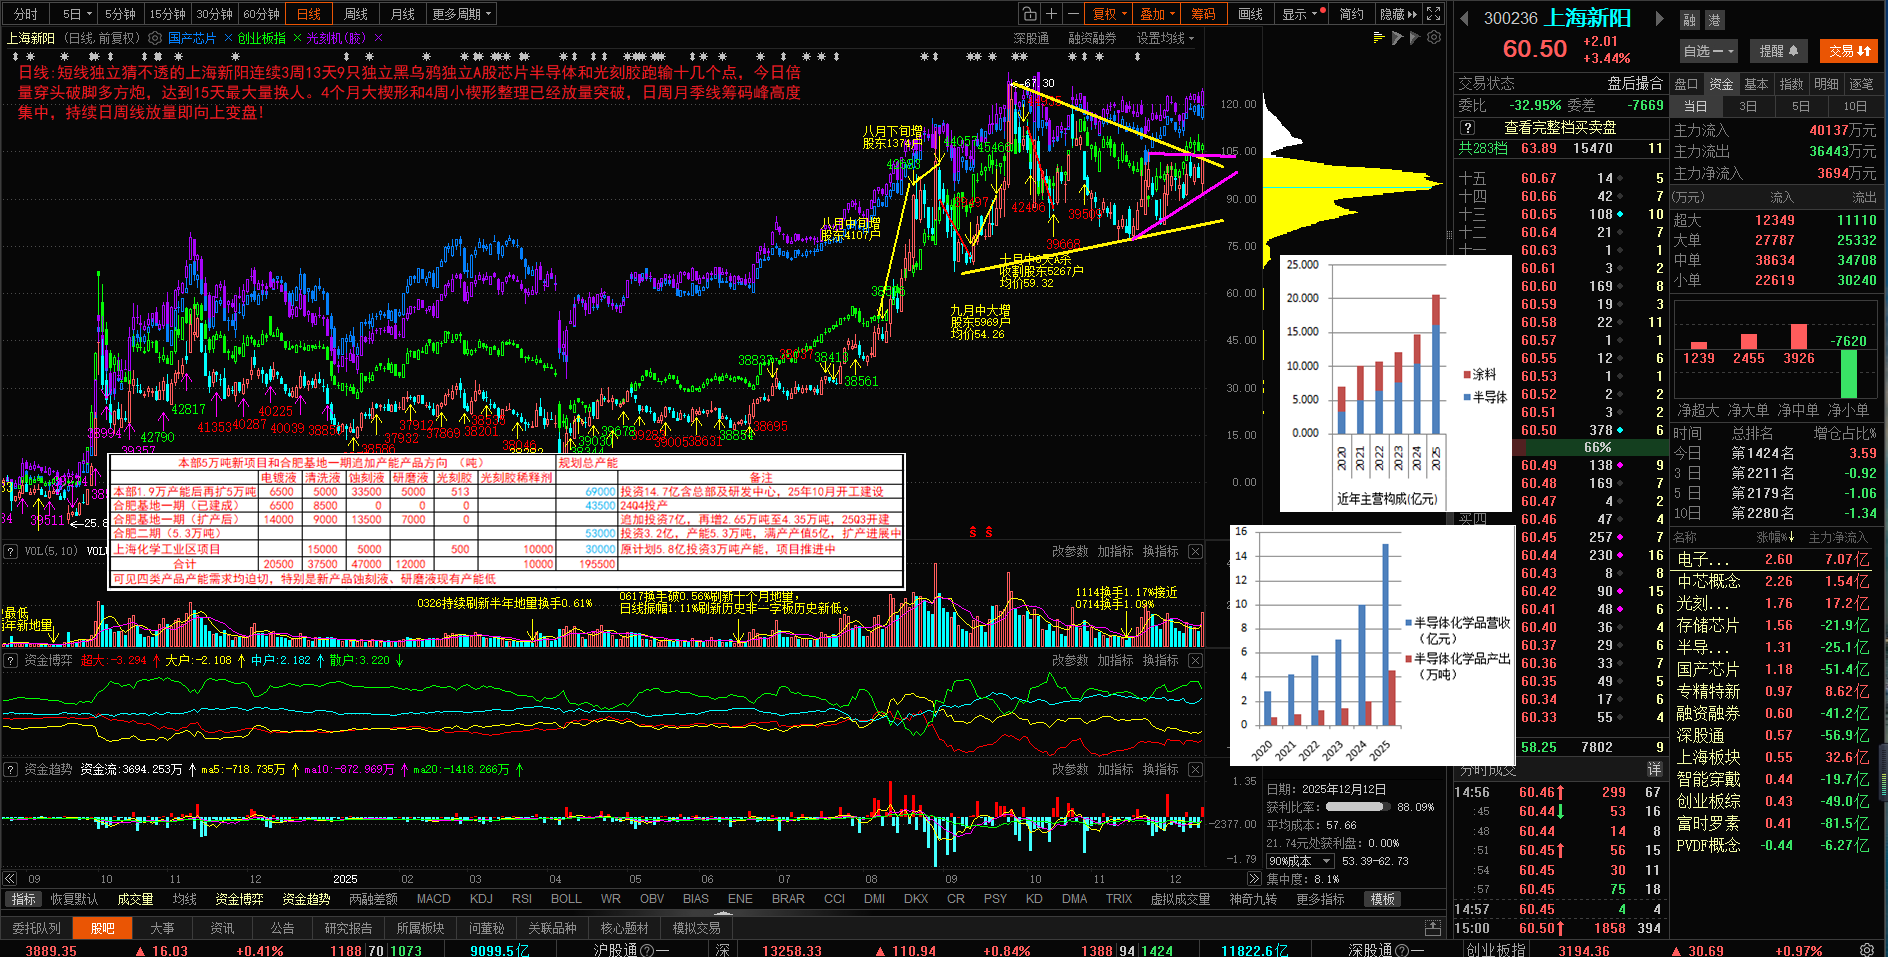Open help for the 资金博弈 indicator
This screenshot has height=957, width=1888.
11,660
